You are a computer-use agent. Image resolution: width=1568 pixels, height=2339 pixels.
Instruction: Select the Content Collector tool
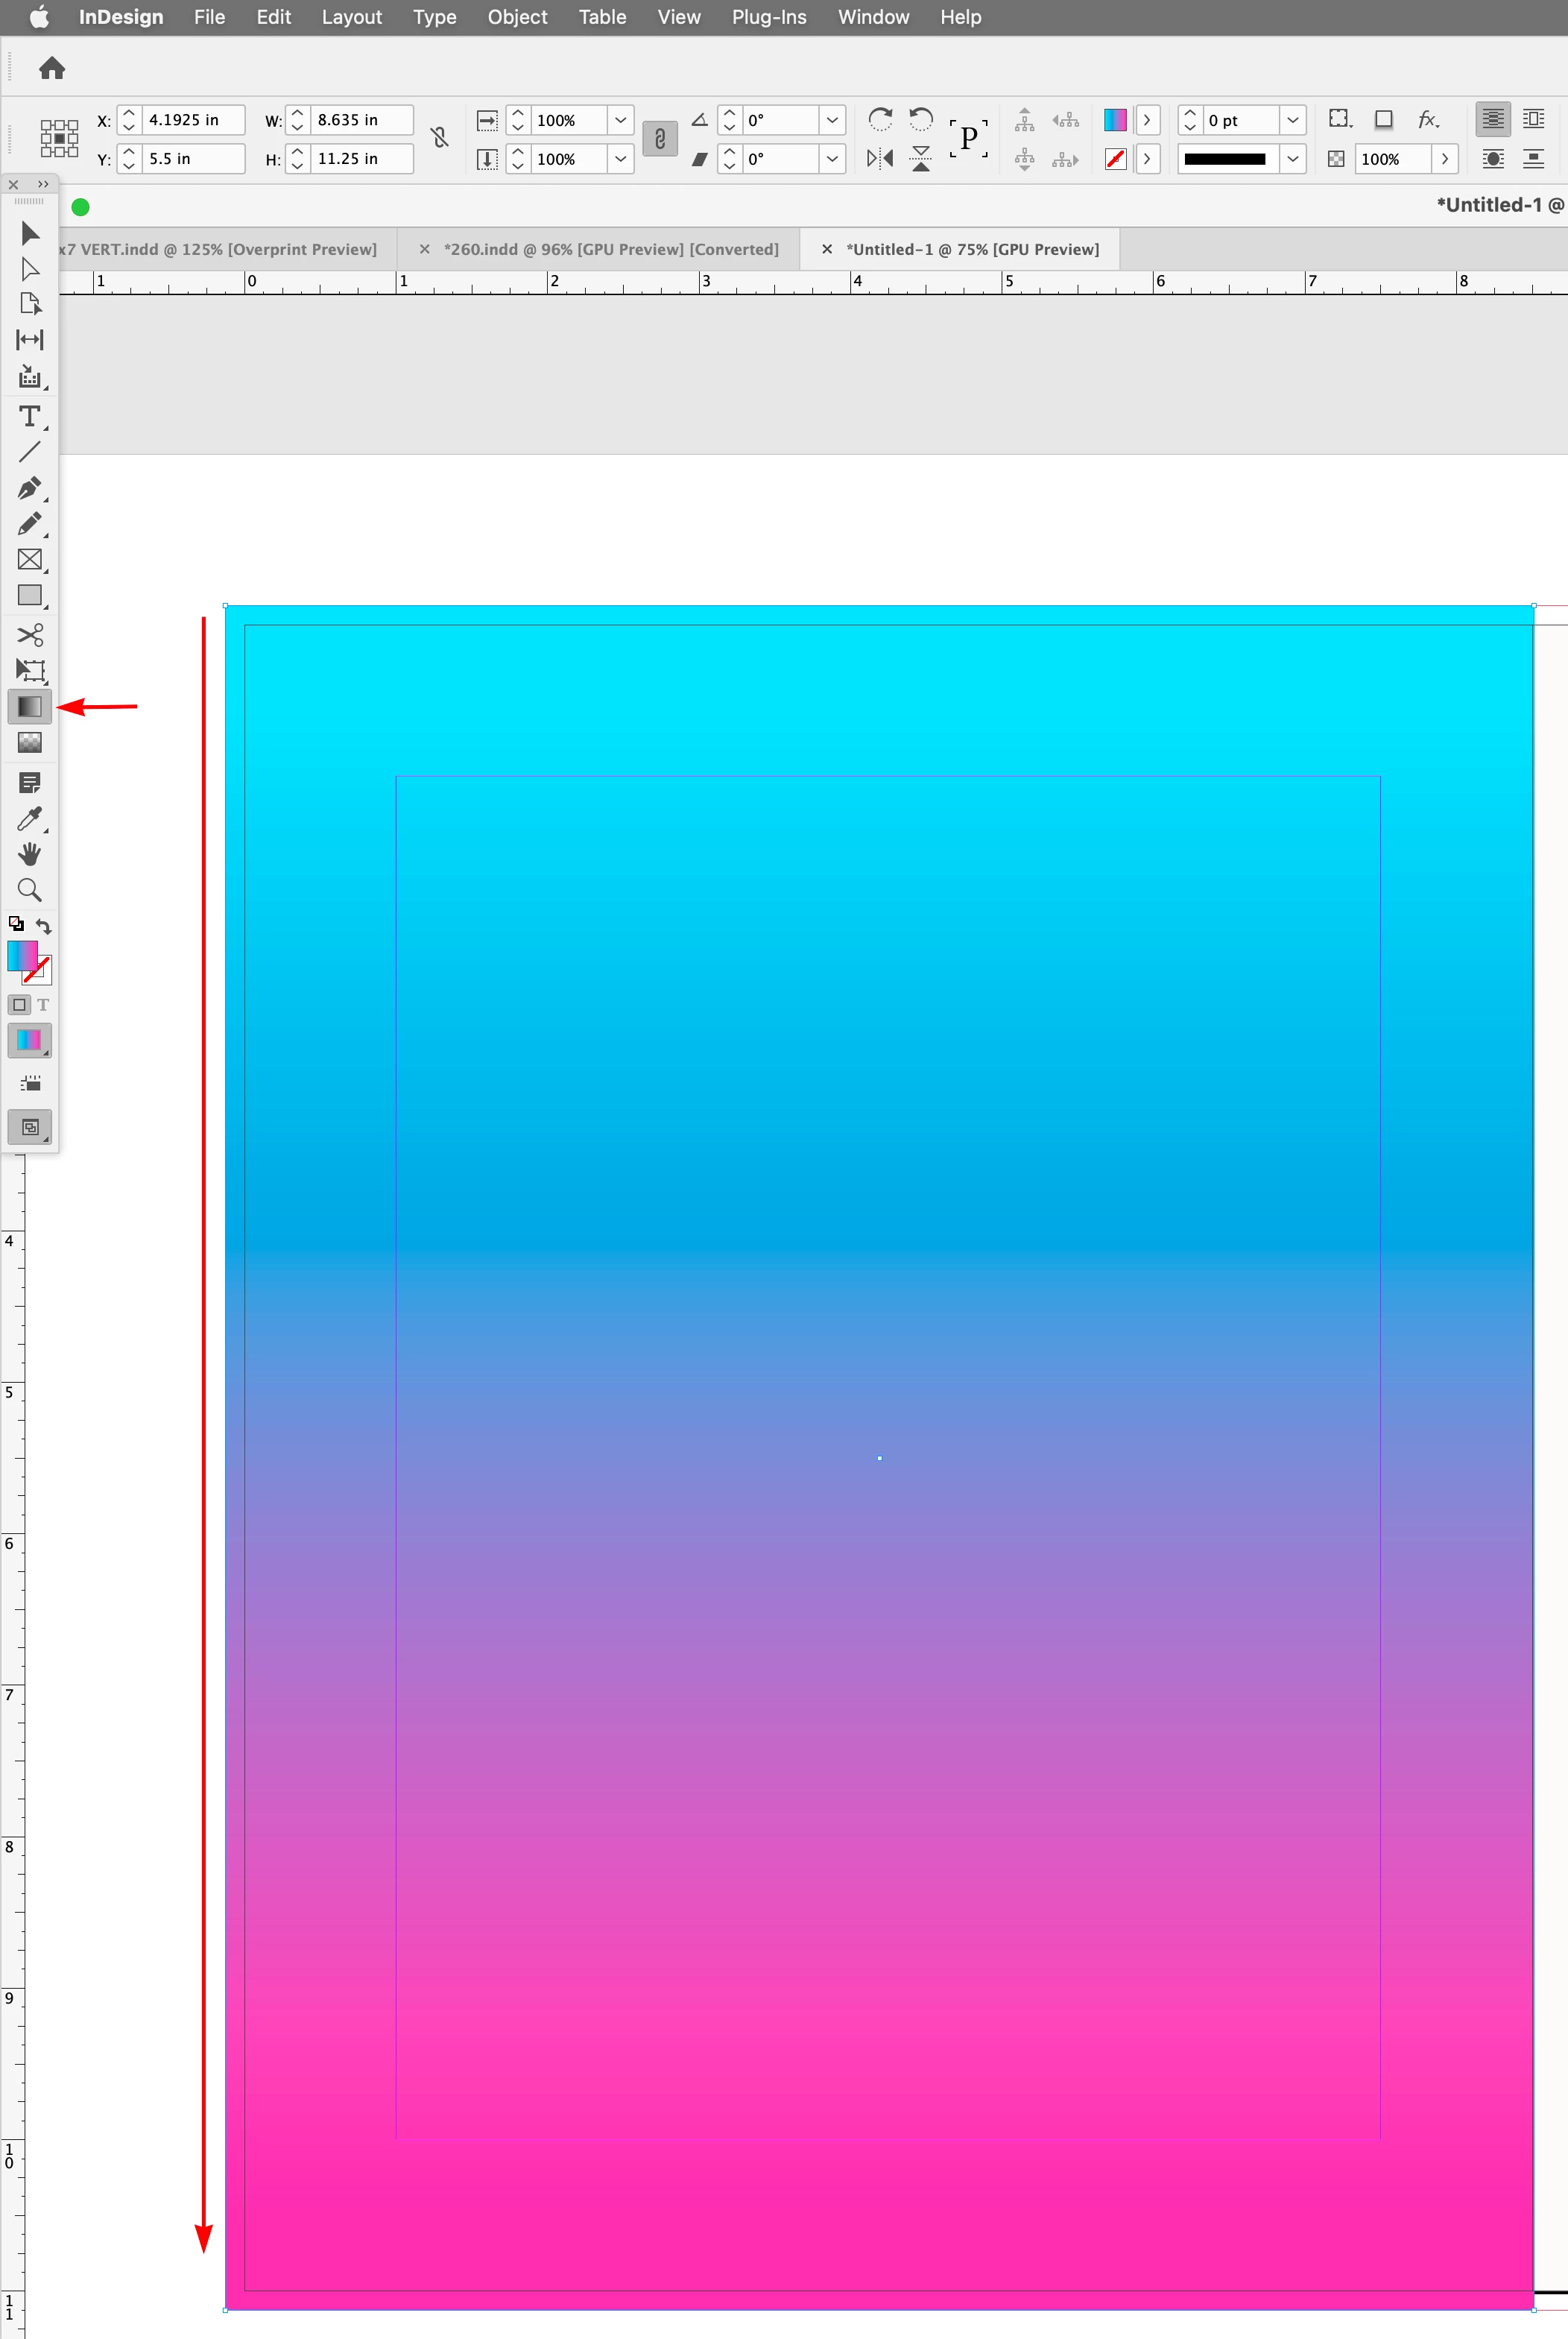(x=30, y=377)
